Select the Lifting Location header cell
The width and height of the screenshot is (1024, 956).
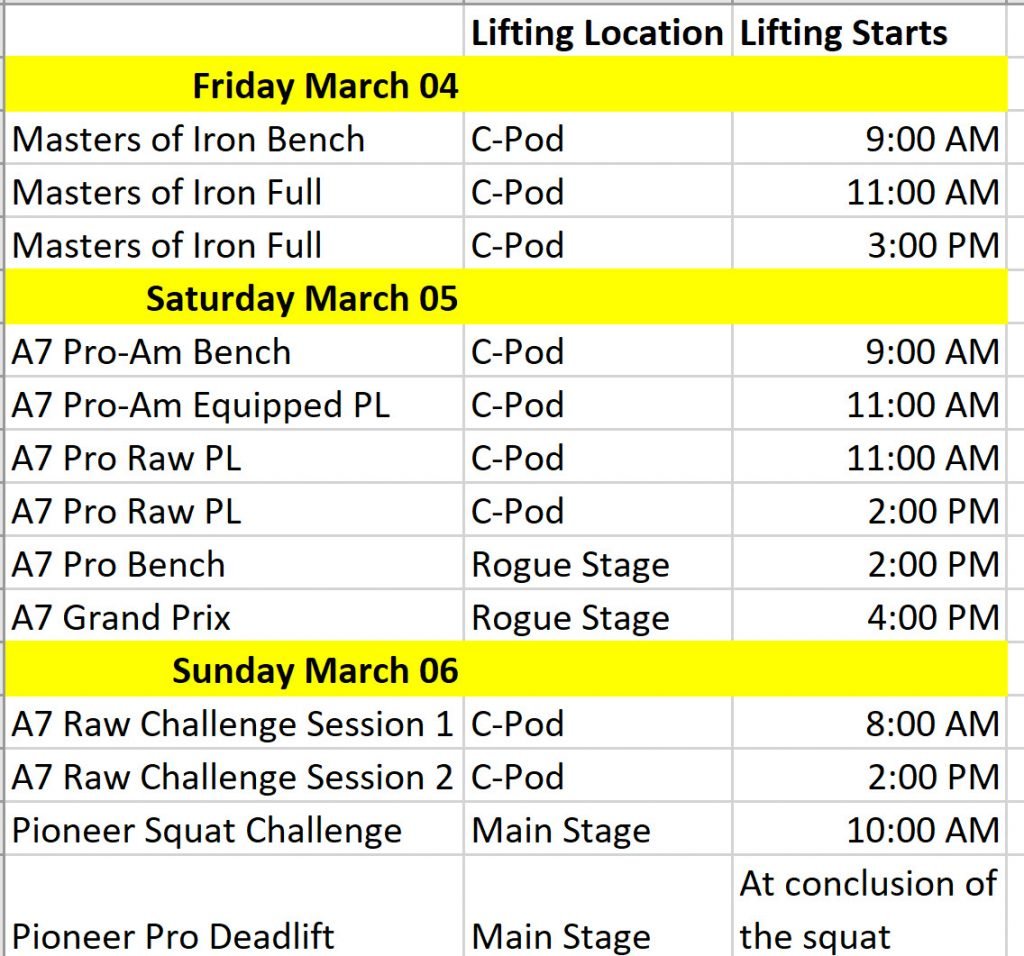(598, 31)
